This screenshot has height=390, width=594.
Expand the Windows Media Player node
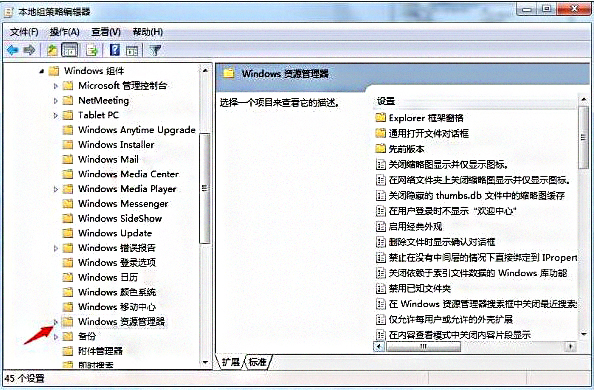coord(56,189)
